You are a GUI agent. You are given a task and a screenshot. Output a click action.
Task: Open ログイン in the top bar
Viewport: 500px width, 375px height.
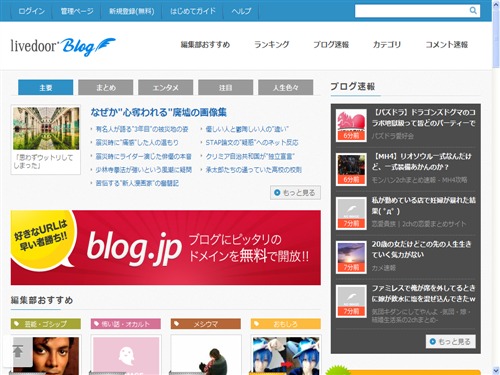click(x=32, y=11)
